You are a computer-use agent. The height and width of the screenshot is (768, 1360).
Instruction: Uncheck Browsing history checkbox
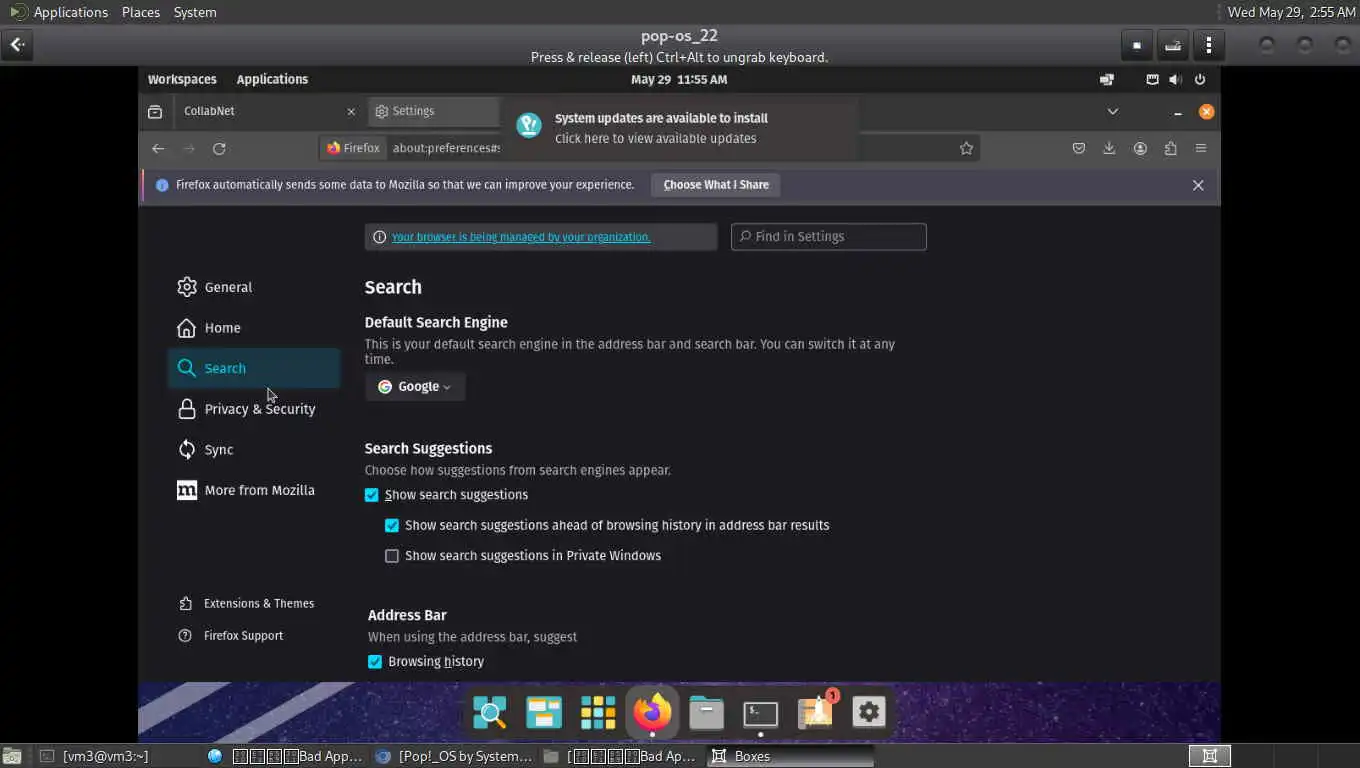[375, 662]
